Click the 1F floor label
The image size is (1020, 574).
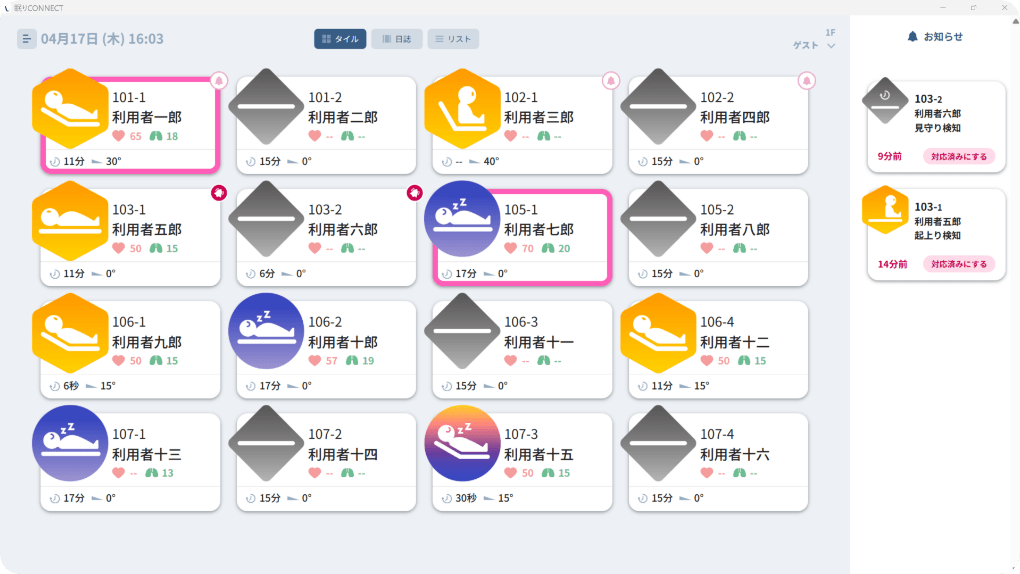click(830, 33)
